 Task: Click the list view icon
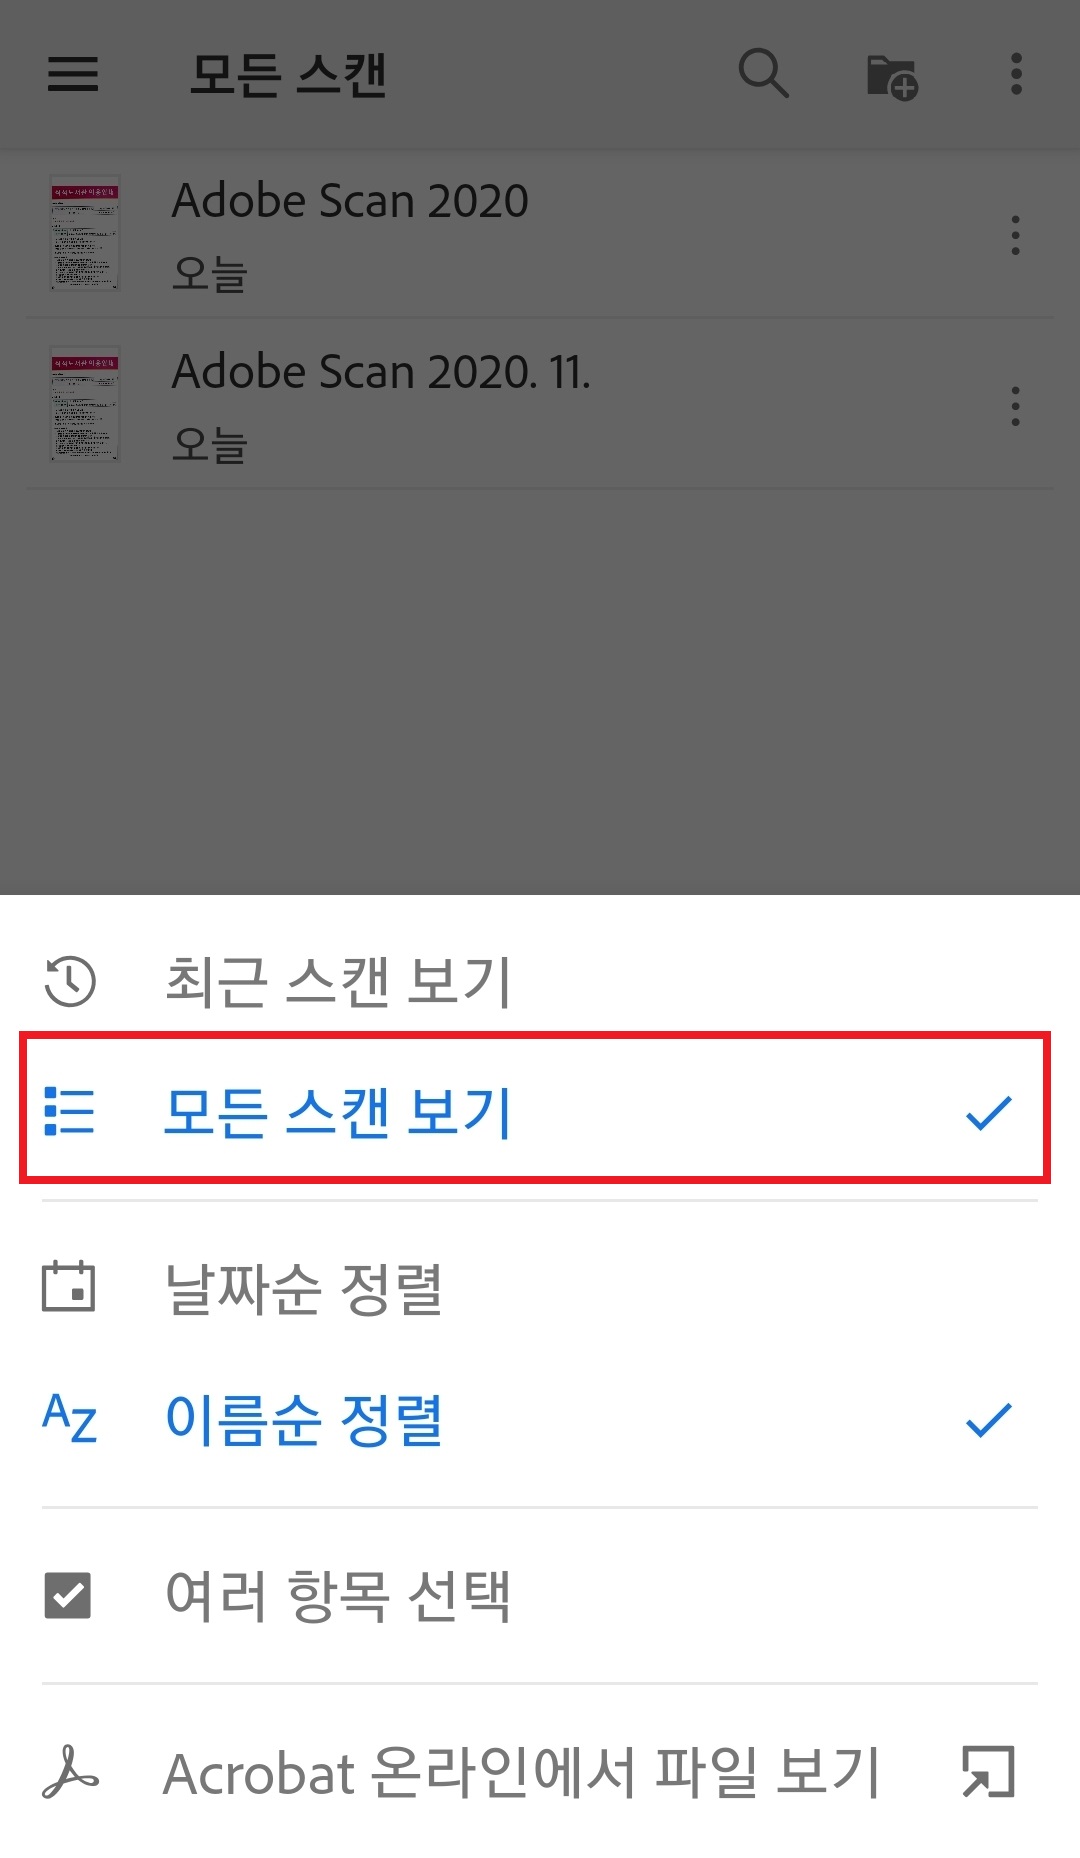point(70,1112)
